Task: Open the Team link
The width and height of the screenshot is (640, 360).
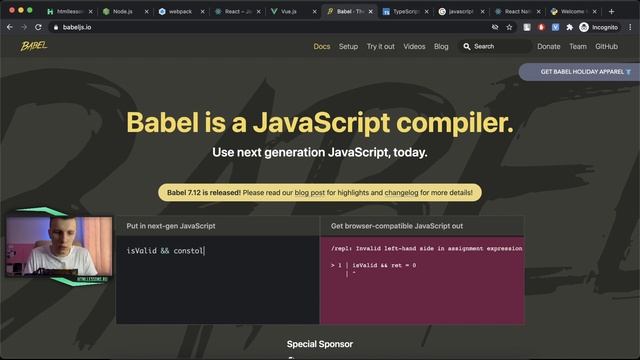Action: (x=578, y=47)
